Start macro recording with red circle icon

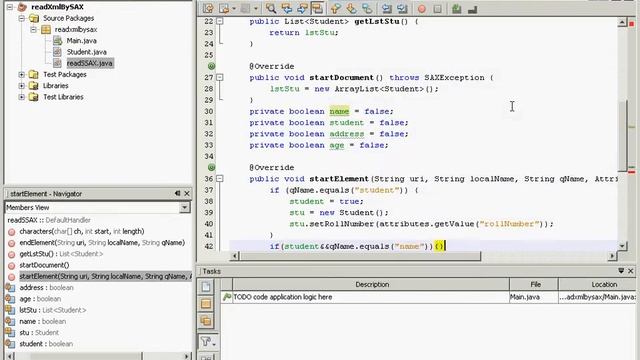(x=422, y=9)
